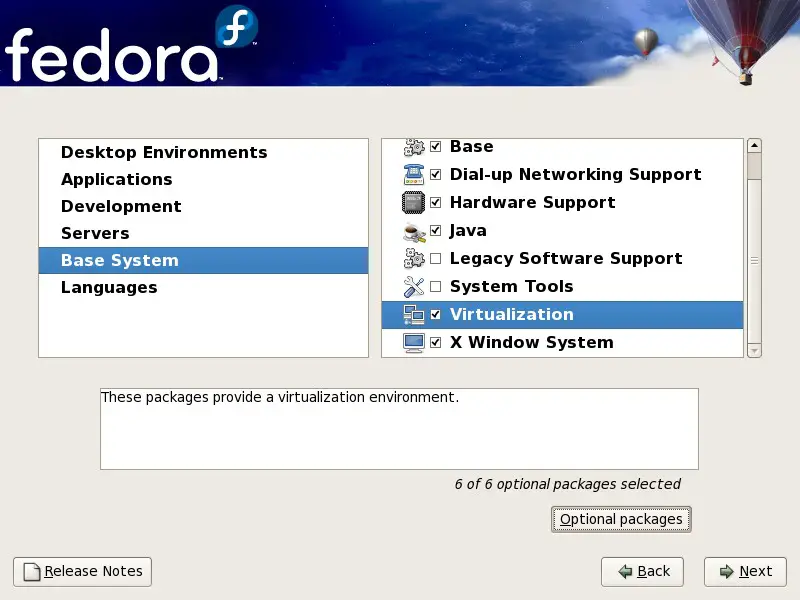Open the Release Notes
The image size is (800, 600).
pos(82,571)
